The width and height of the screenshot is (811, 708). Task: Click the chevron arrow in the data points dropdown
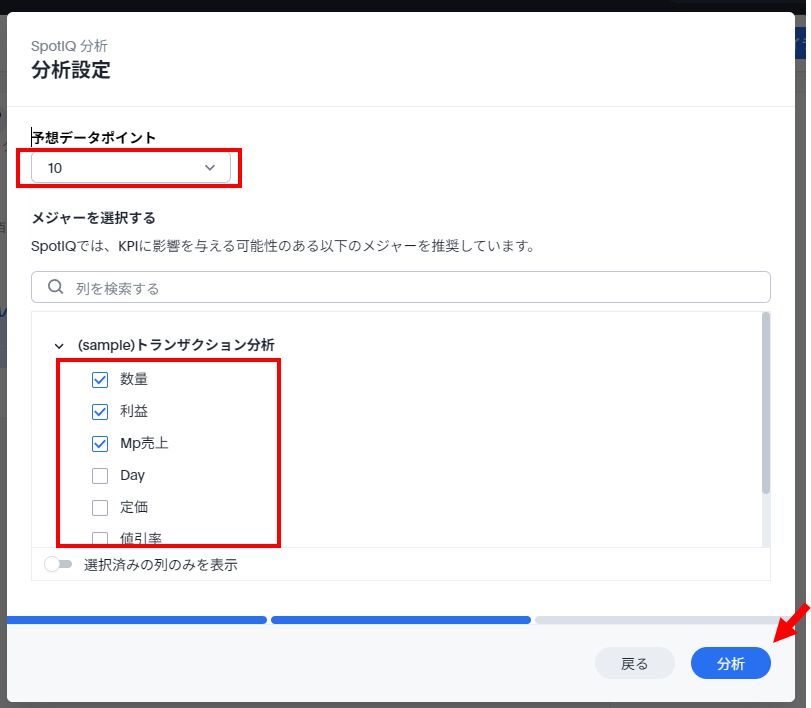(210, 168)
